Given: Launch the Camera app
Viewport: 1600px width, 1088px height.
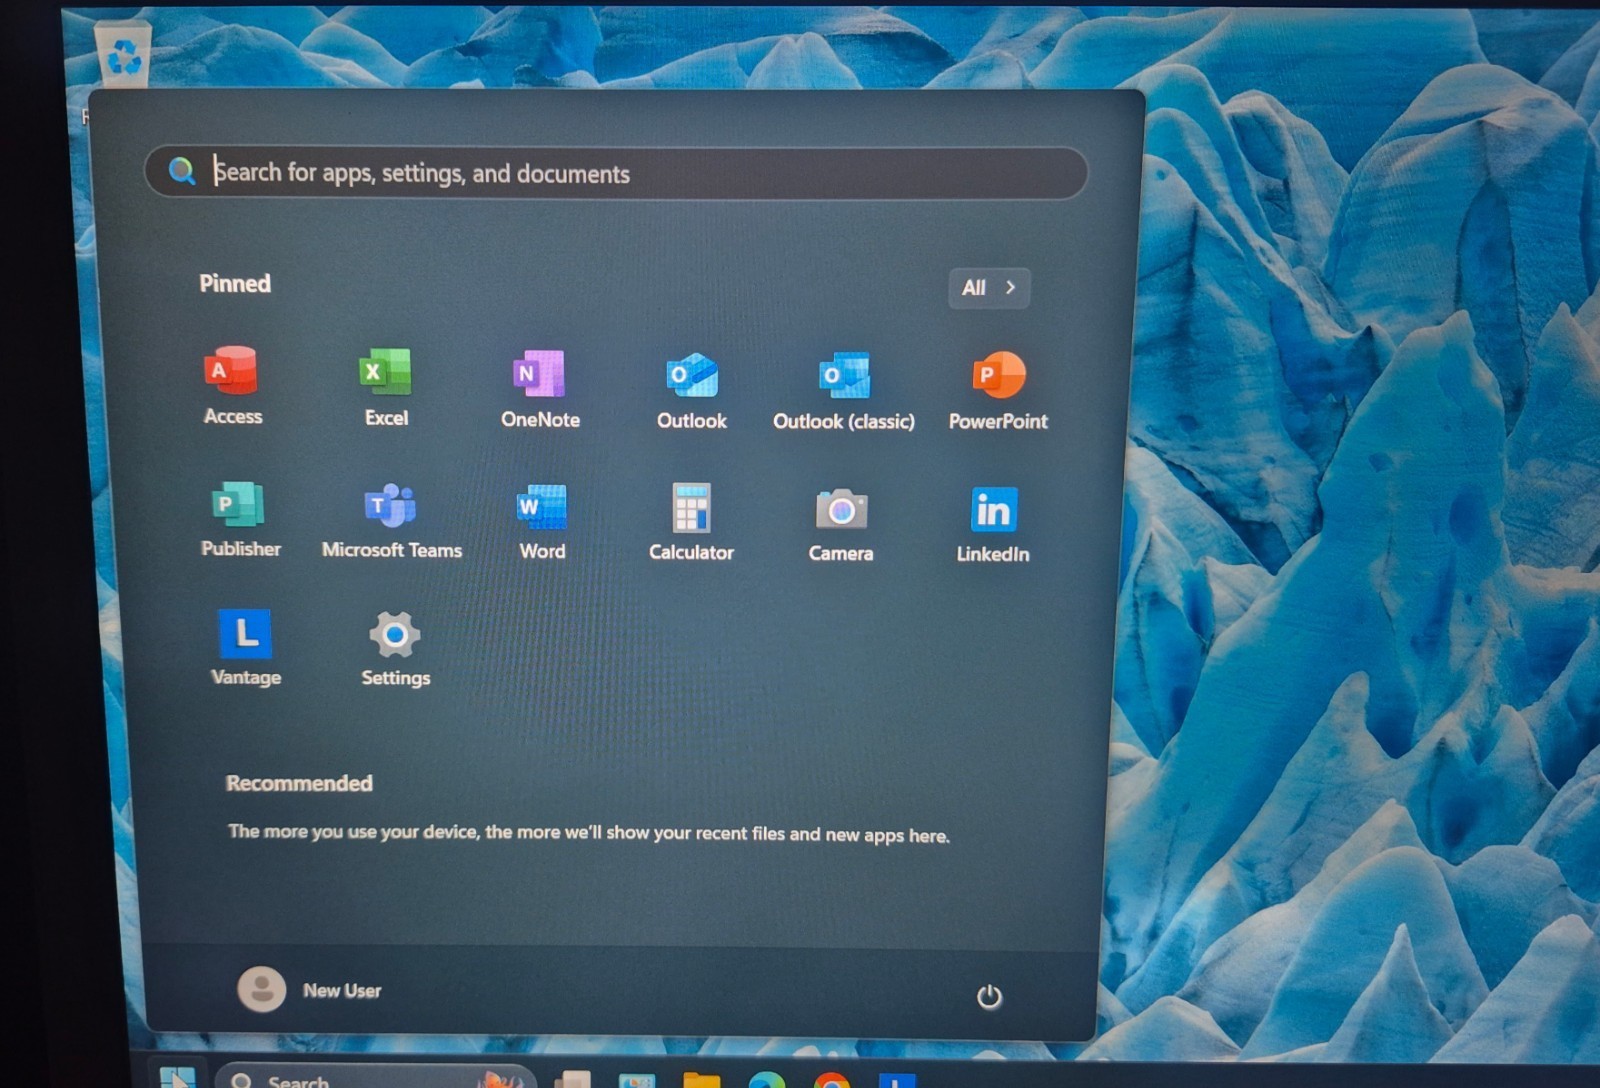Looking at the screenshot, I should 841,523.
